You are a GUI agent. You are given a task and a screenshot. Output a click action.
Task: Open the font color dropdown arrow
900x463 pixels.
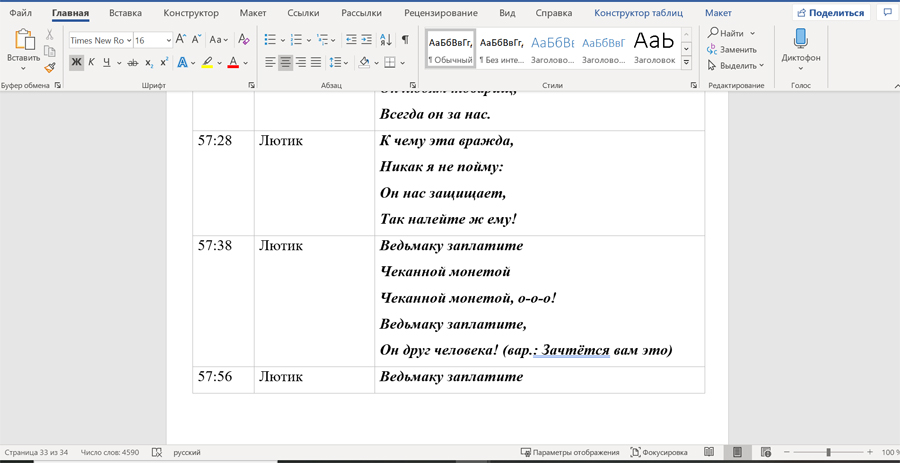click(245, 63)
